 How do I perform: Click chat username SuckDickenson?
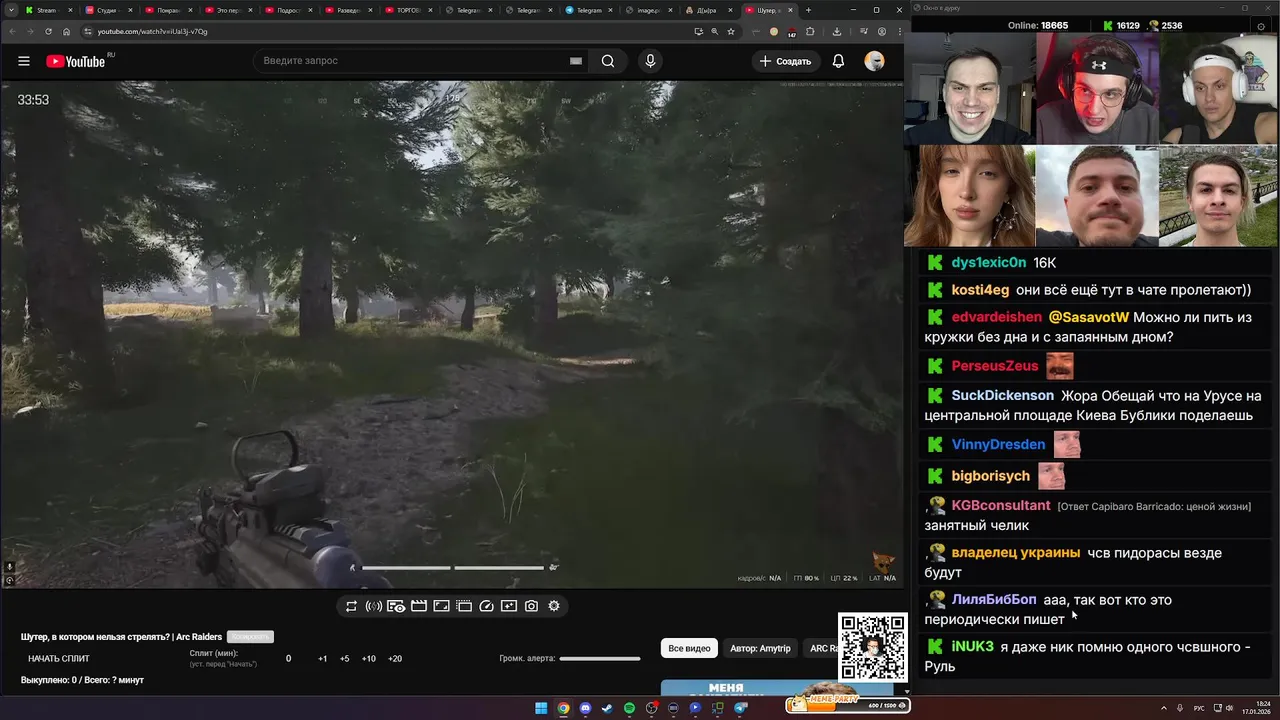pyautogui.click(x=1003, y=395)
